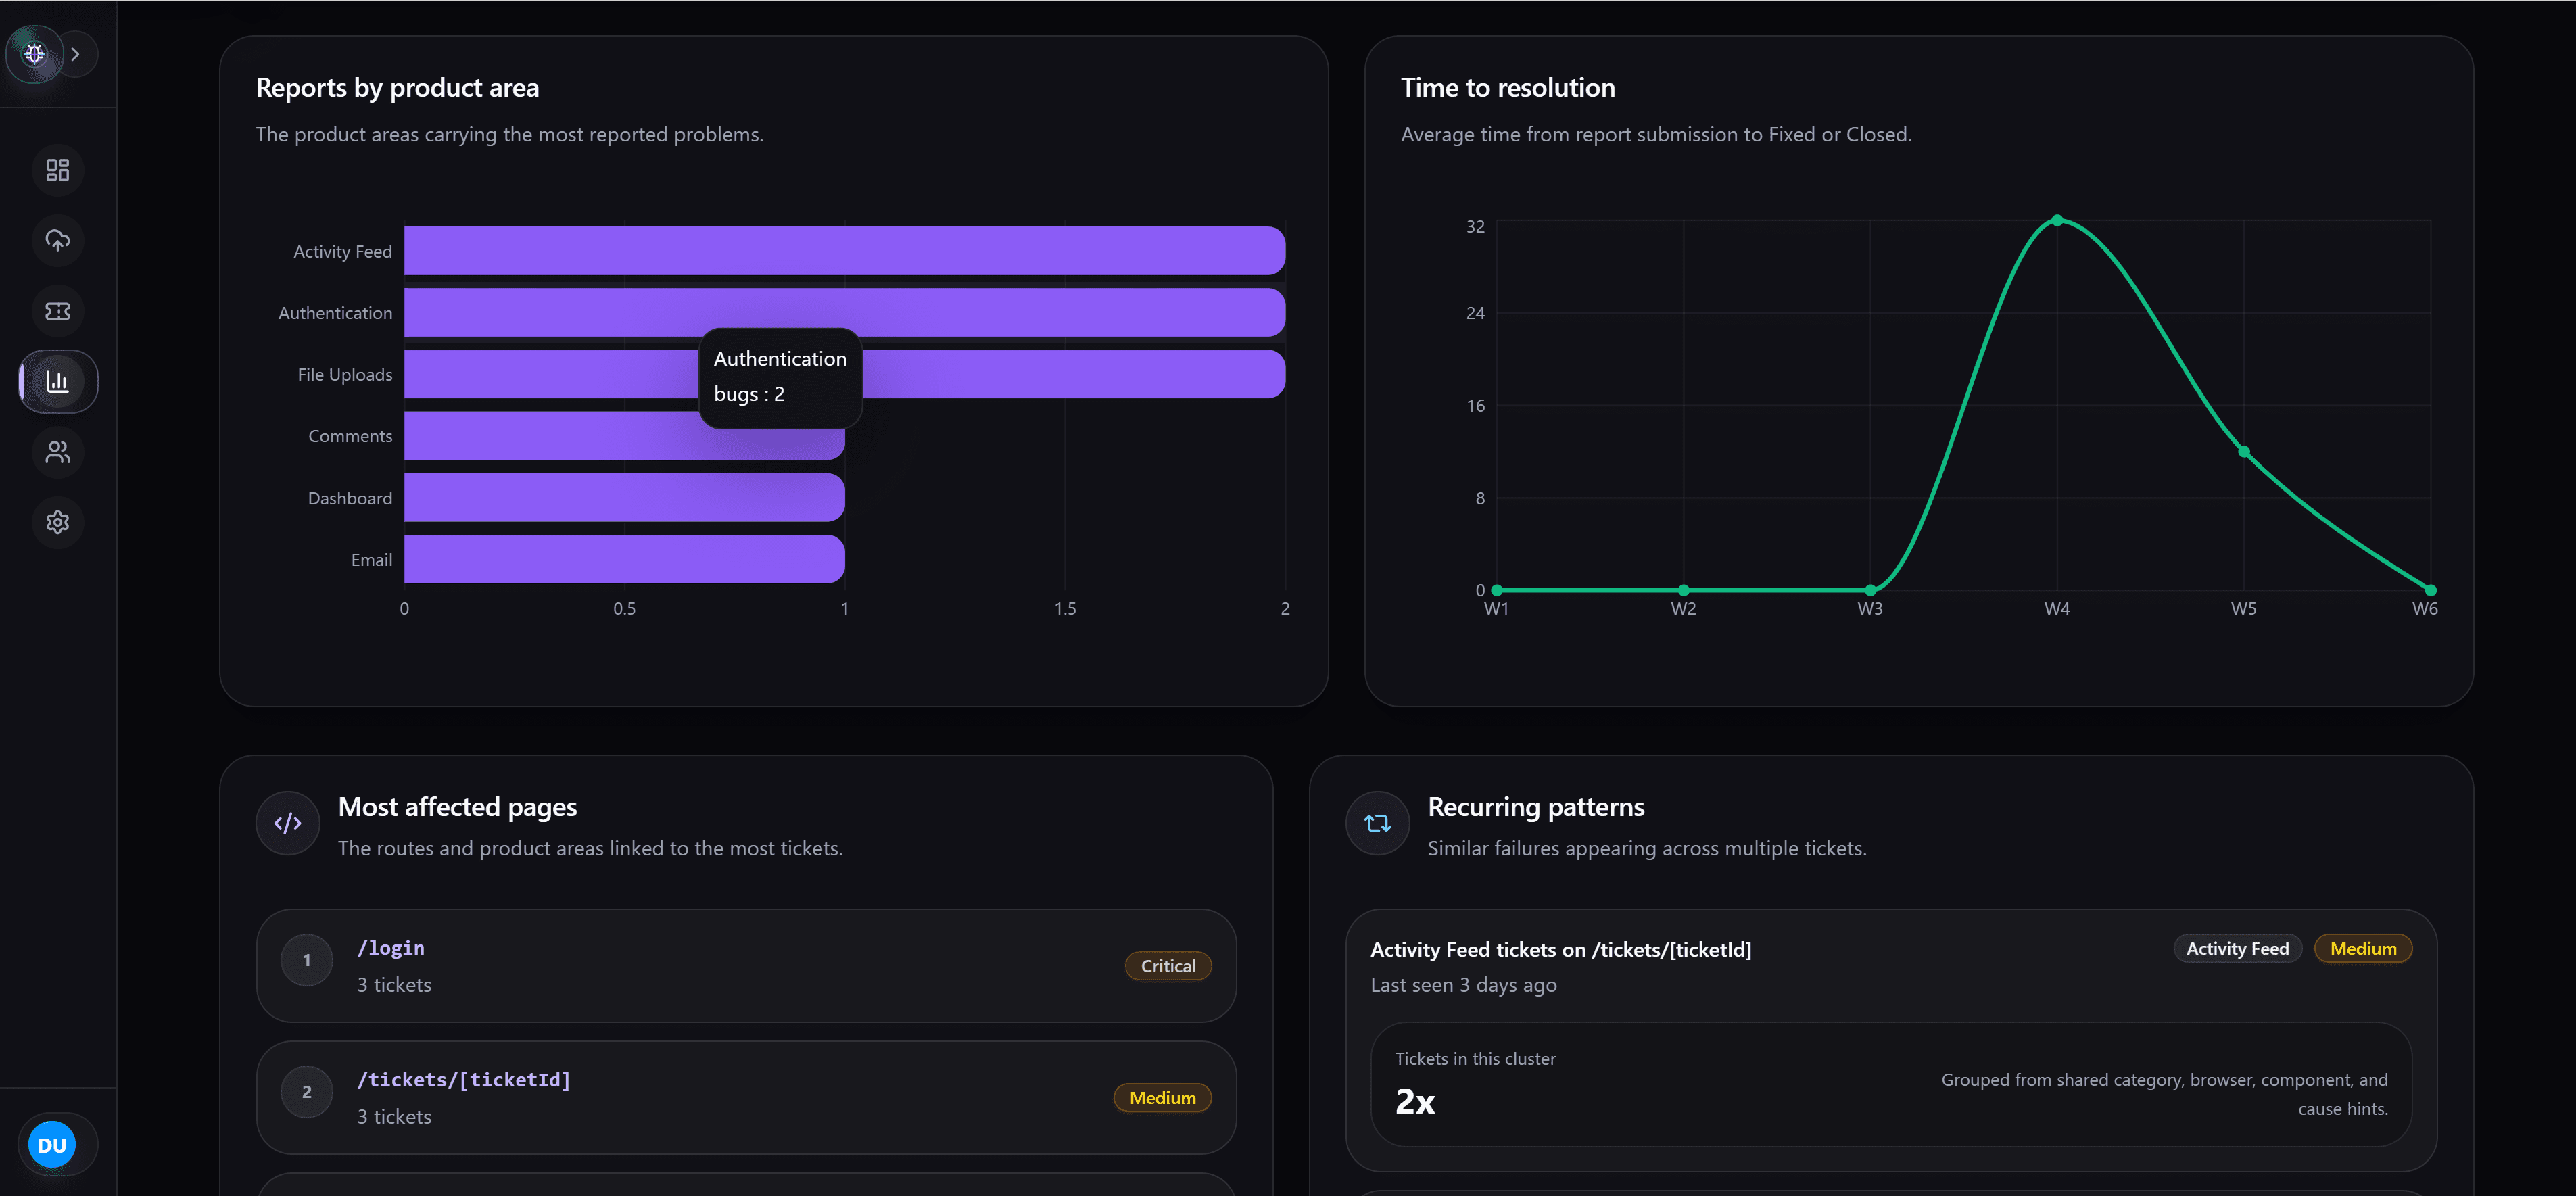Image resolution: width=2576 pixels, height=1196 pixels.
Task: Click the 'Activity Feed tickets on /tickets/[ticketId]' title
Action: click(1561, 950)
